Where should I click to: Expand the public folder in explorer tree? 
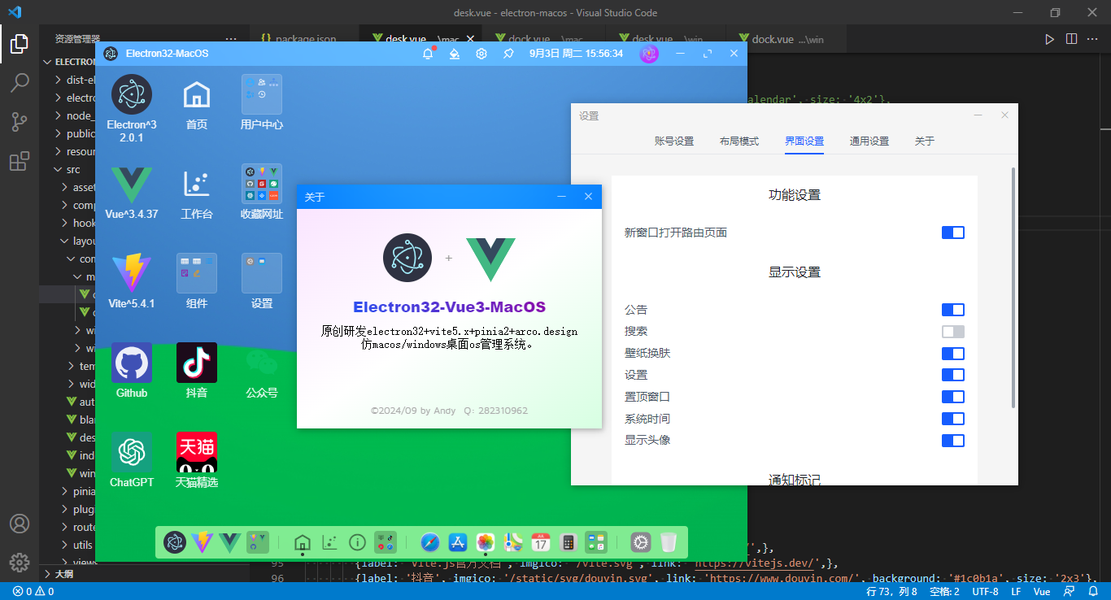tap(67, 133)
